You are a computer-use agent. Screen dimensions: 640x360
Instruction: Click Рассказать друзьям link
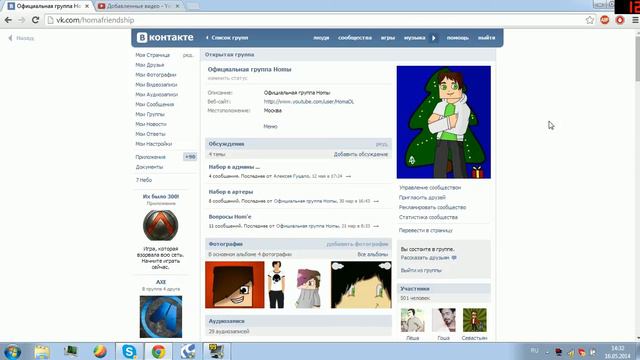tap(425, 258)
